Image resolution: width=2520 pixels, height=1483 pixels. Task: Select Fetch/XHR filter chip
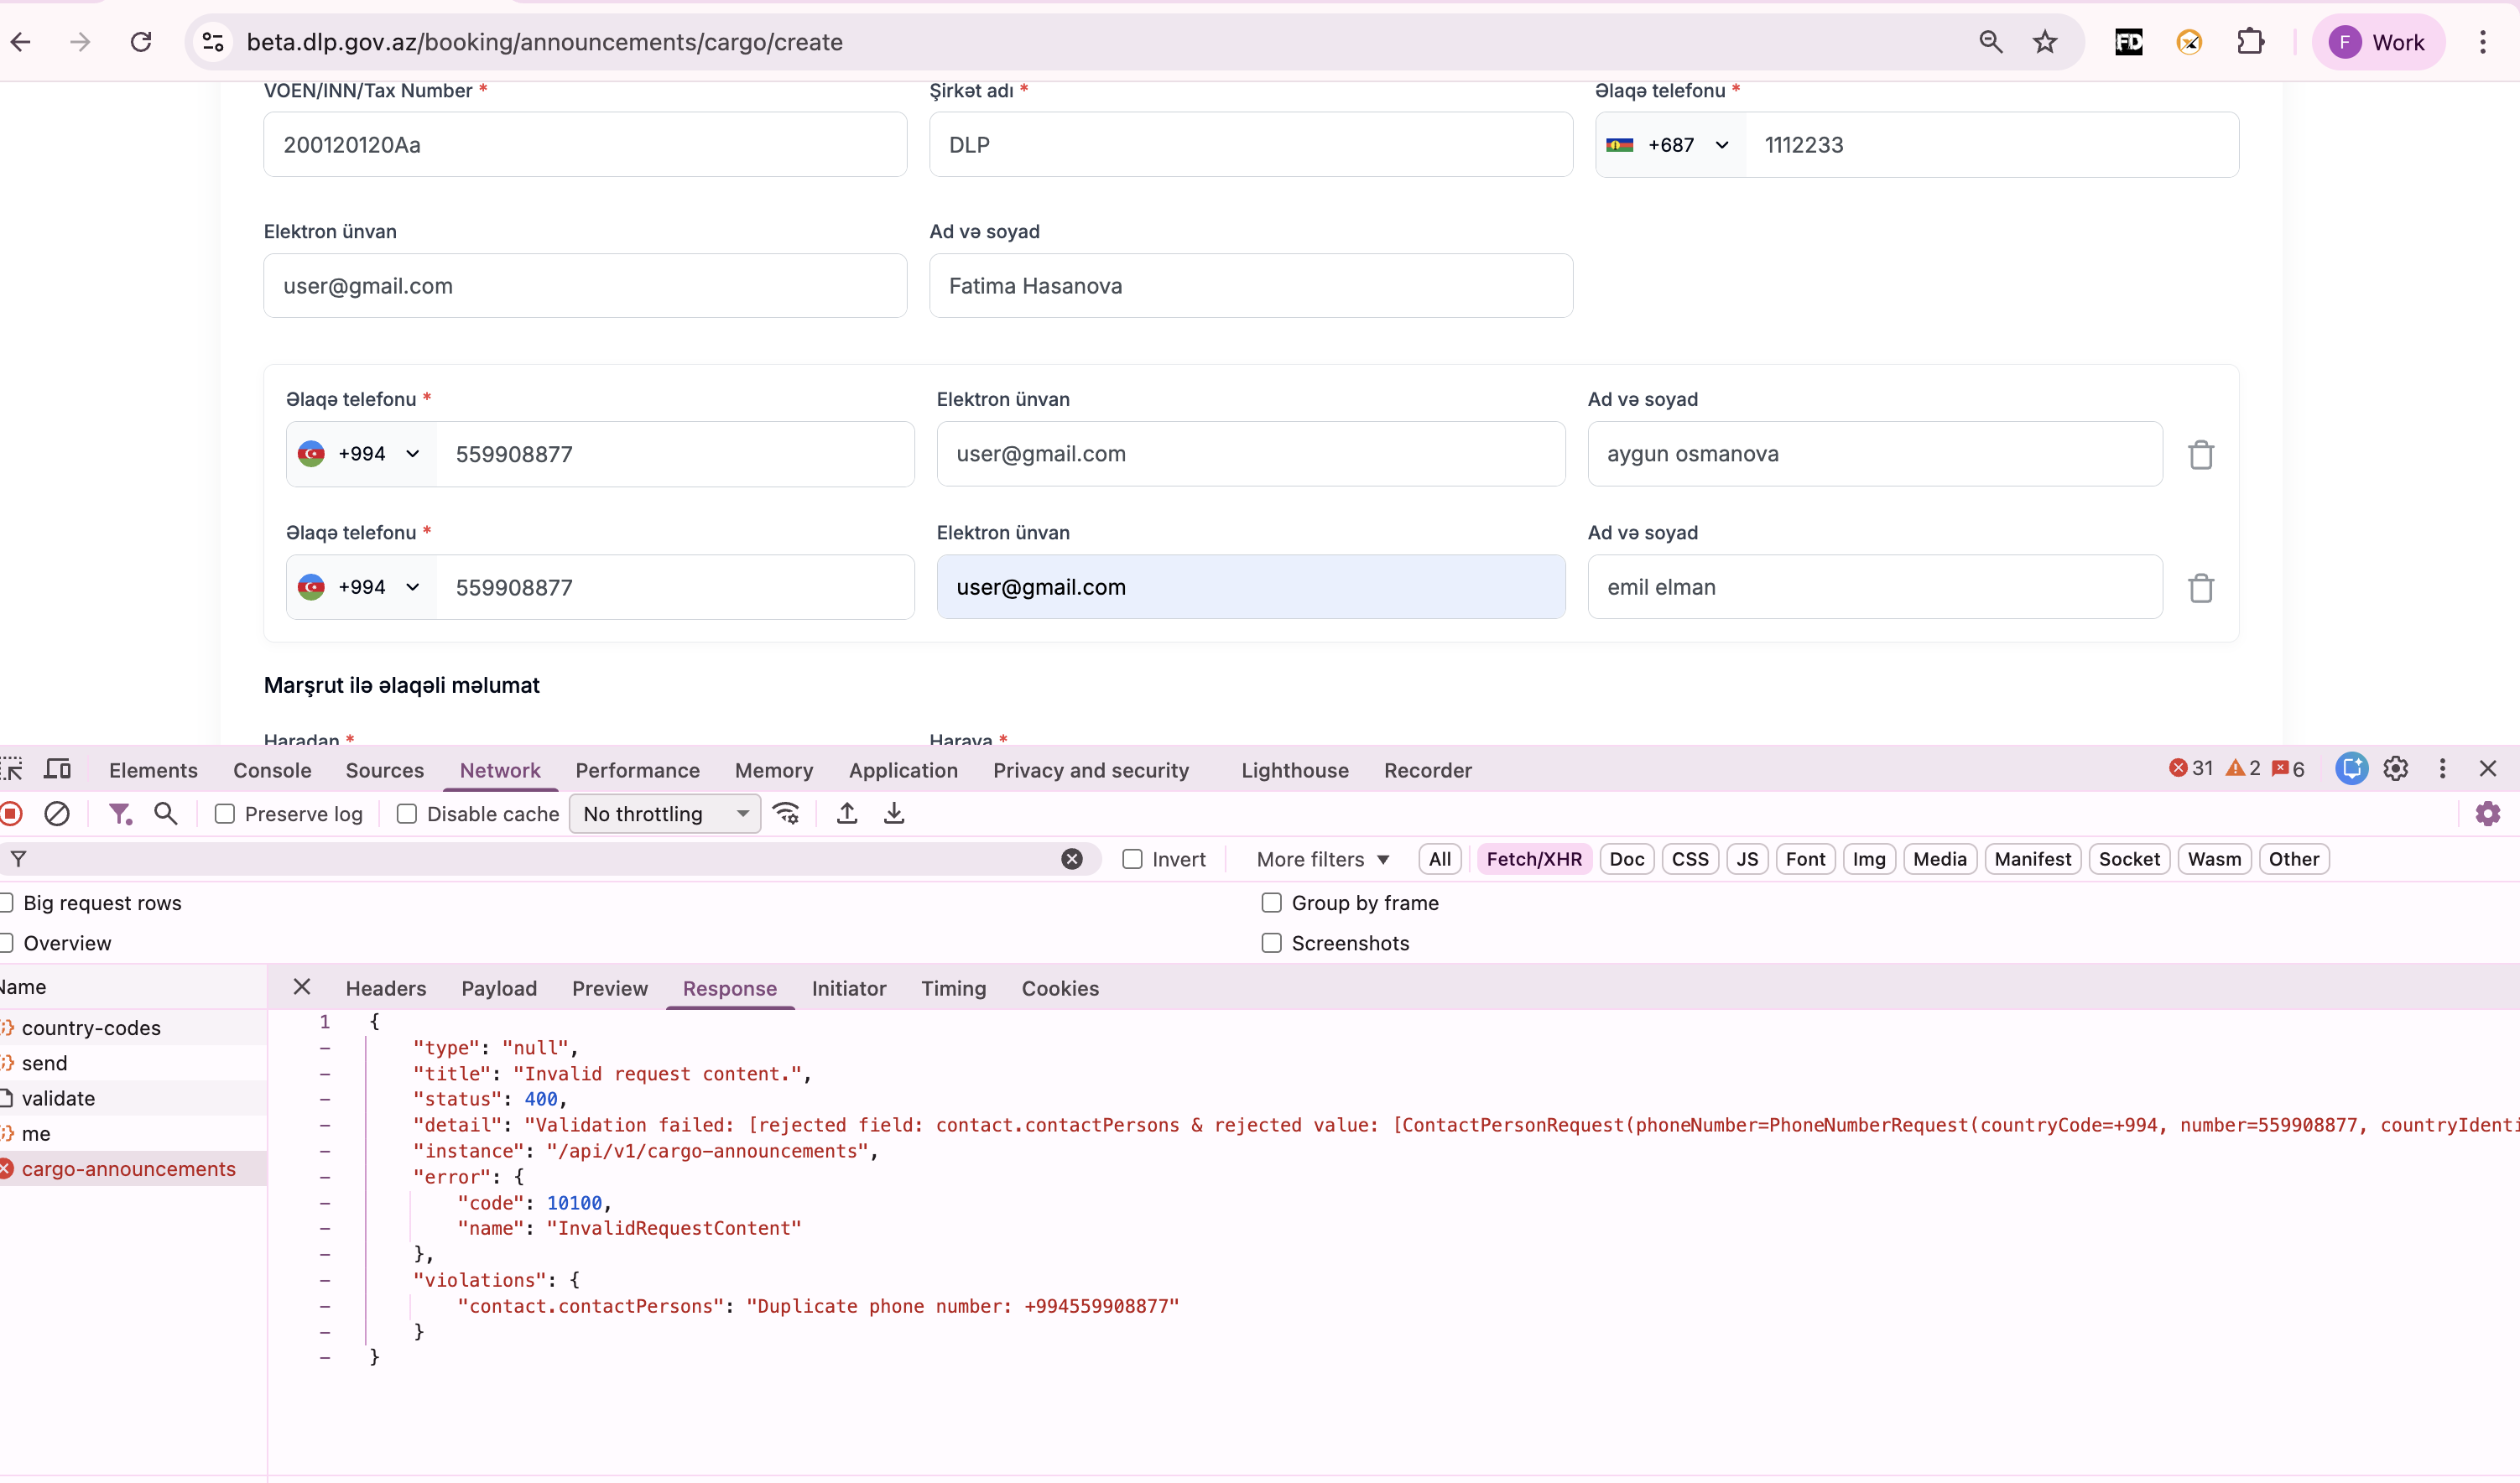point(1534,859)
